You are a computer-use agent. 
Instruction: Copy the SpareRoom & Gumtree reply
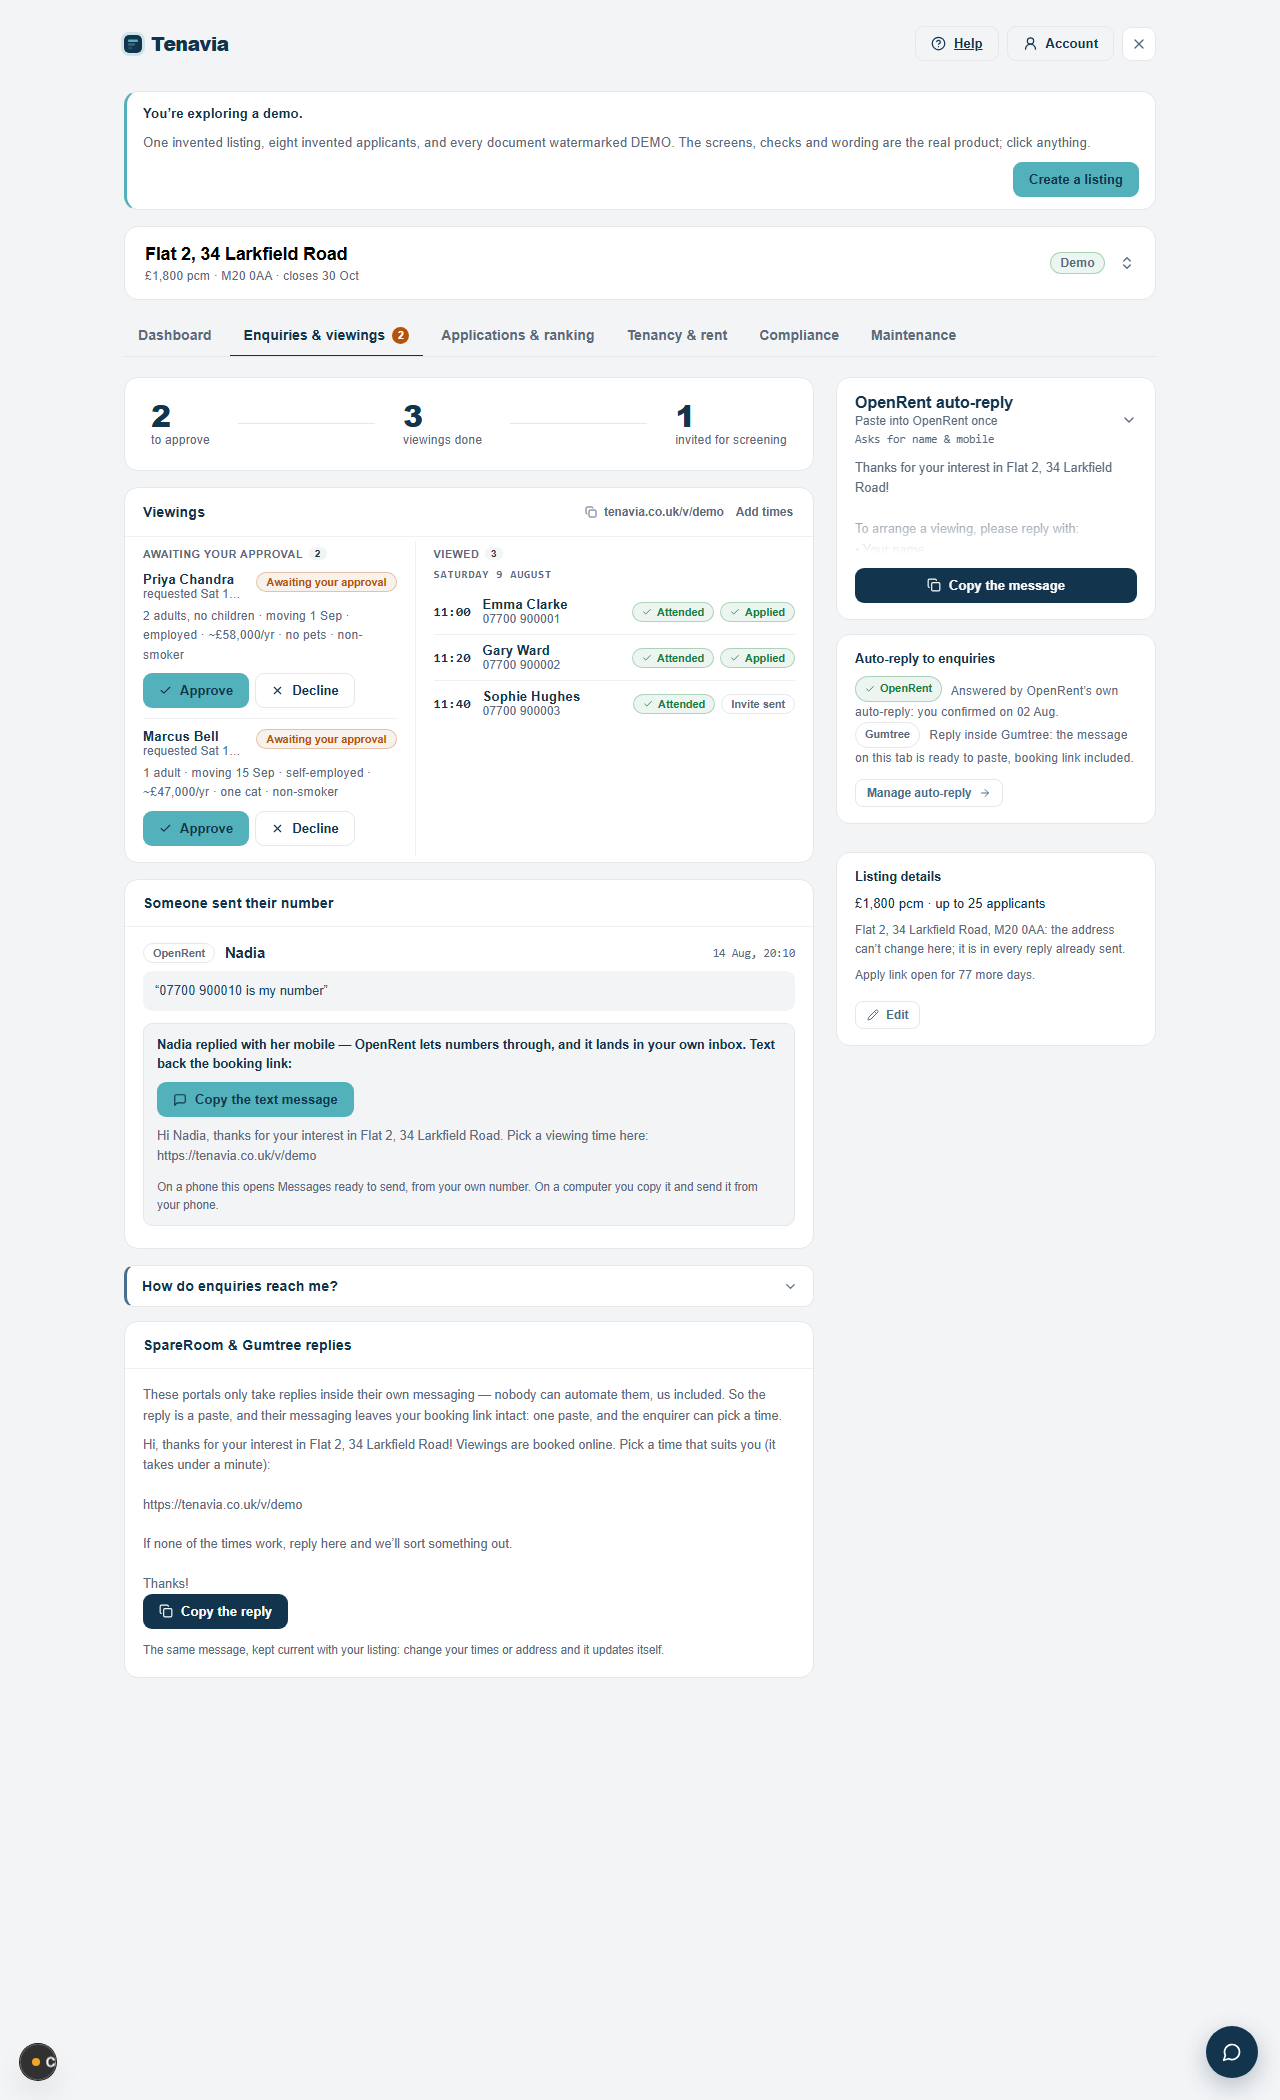click(215, 1612)
